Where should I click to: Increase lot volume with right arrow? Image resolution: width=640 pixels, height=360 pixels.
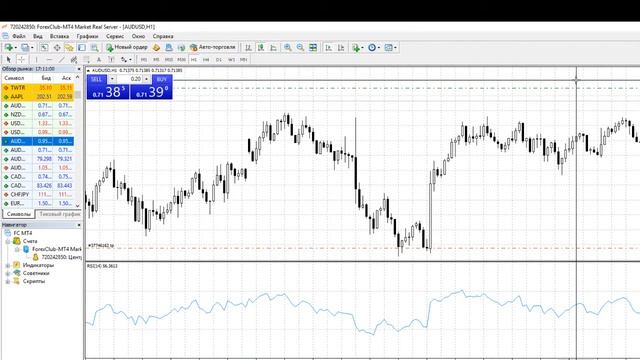click(147, 79)
